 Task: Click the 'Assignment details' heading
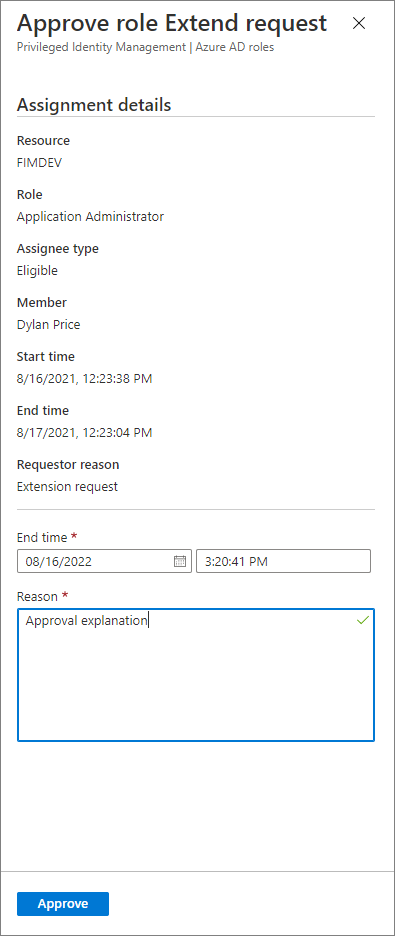point(94,105)
